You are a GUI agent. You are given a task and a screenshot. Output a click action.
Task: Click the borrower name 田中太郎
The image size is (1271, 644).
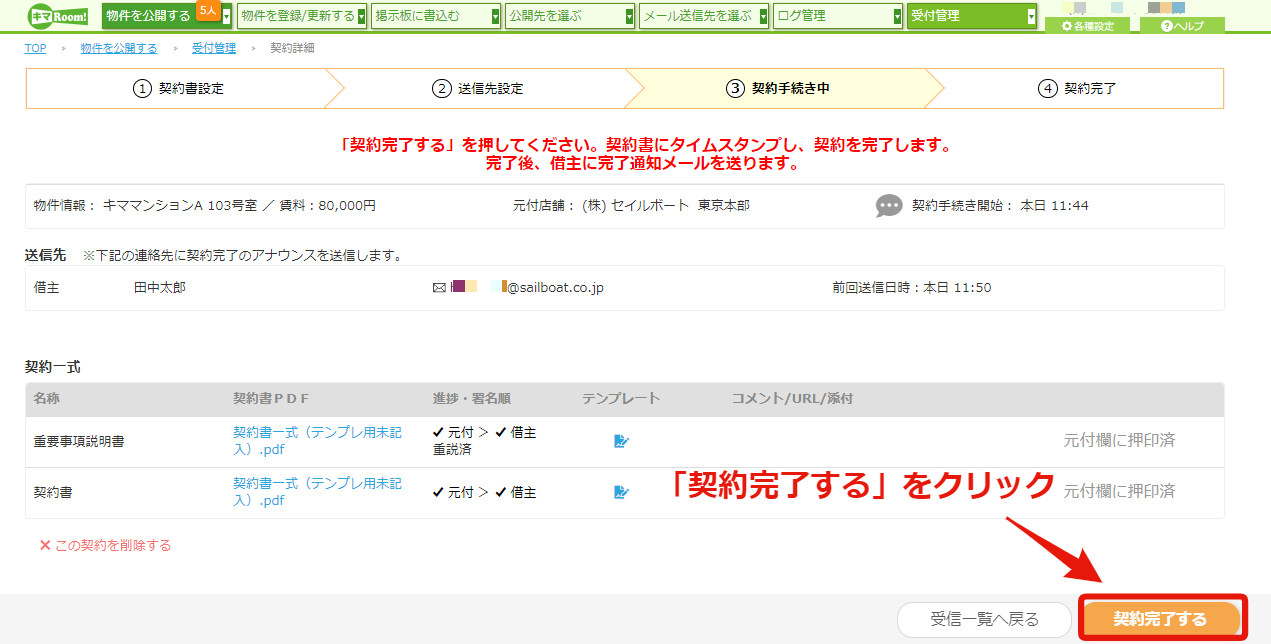(x=160, y=288)
